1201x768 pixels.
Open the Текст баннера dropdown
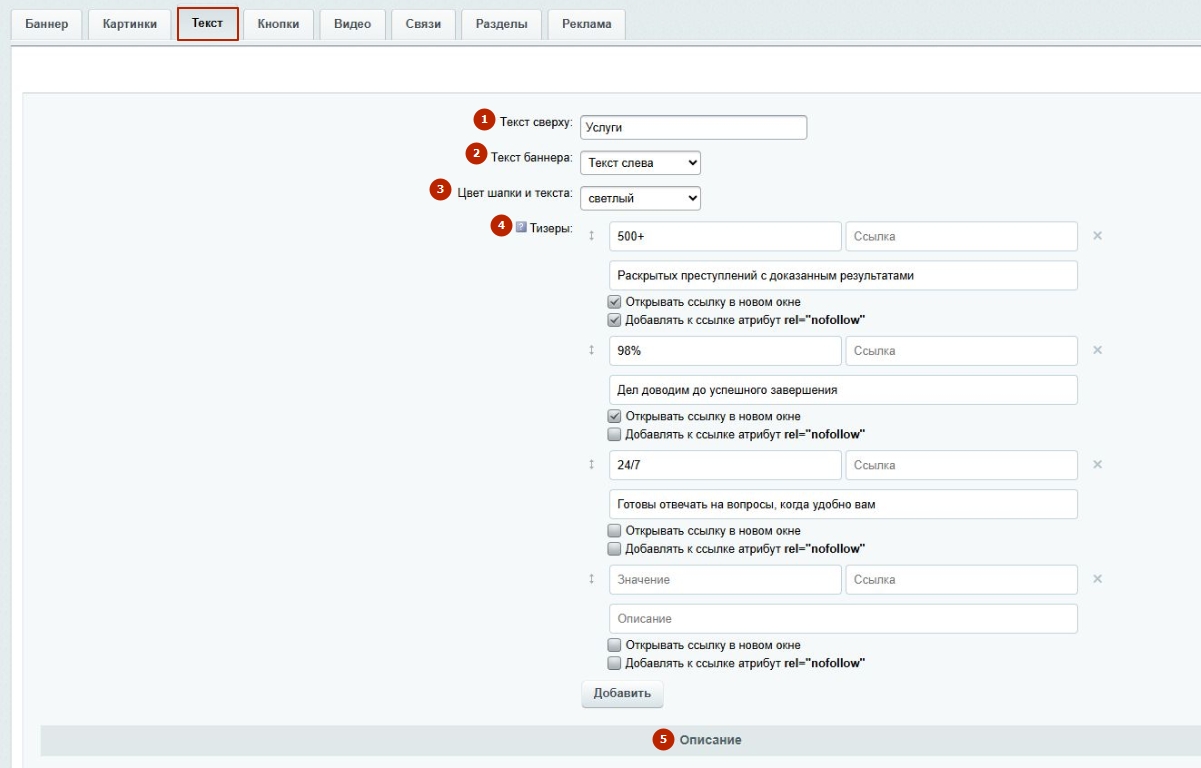point(640,162)
